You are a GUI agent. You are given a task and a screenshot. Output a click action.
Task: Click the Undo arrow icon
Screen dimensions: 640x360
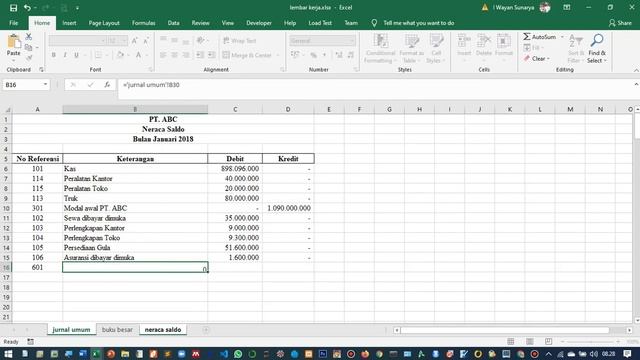pos(27,8)
